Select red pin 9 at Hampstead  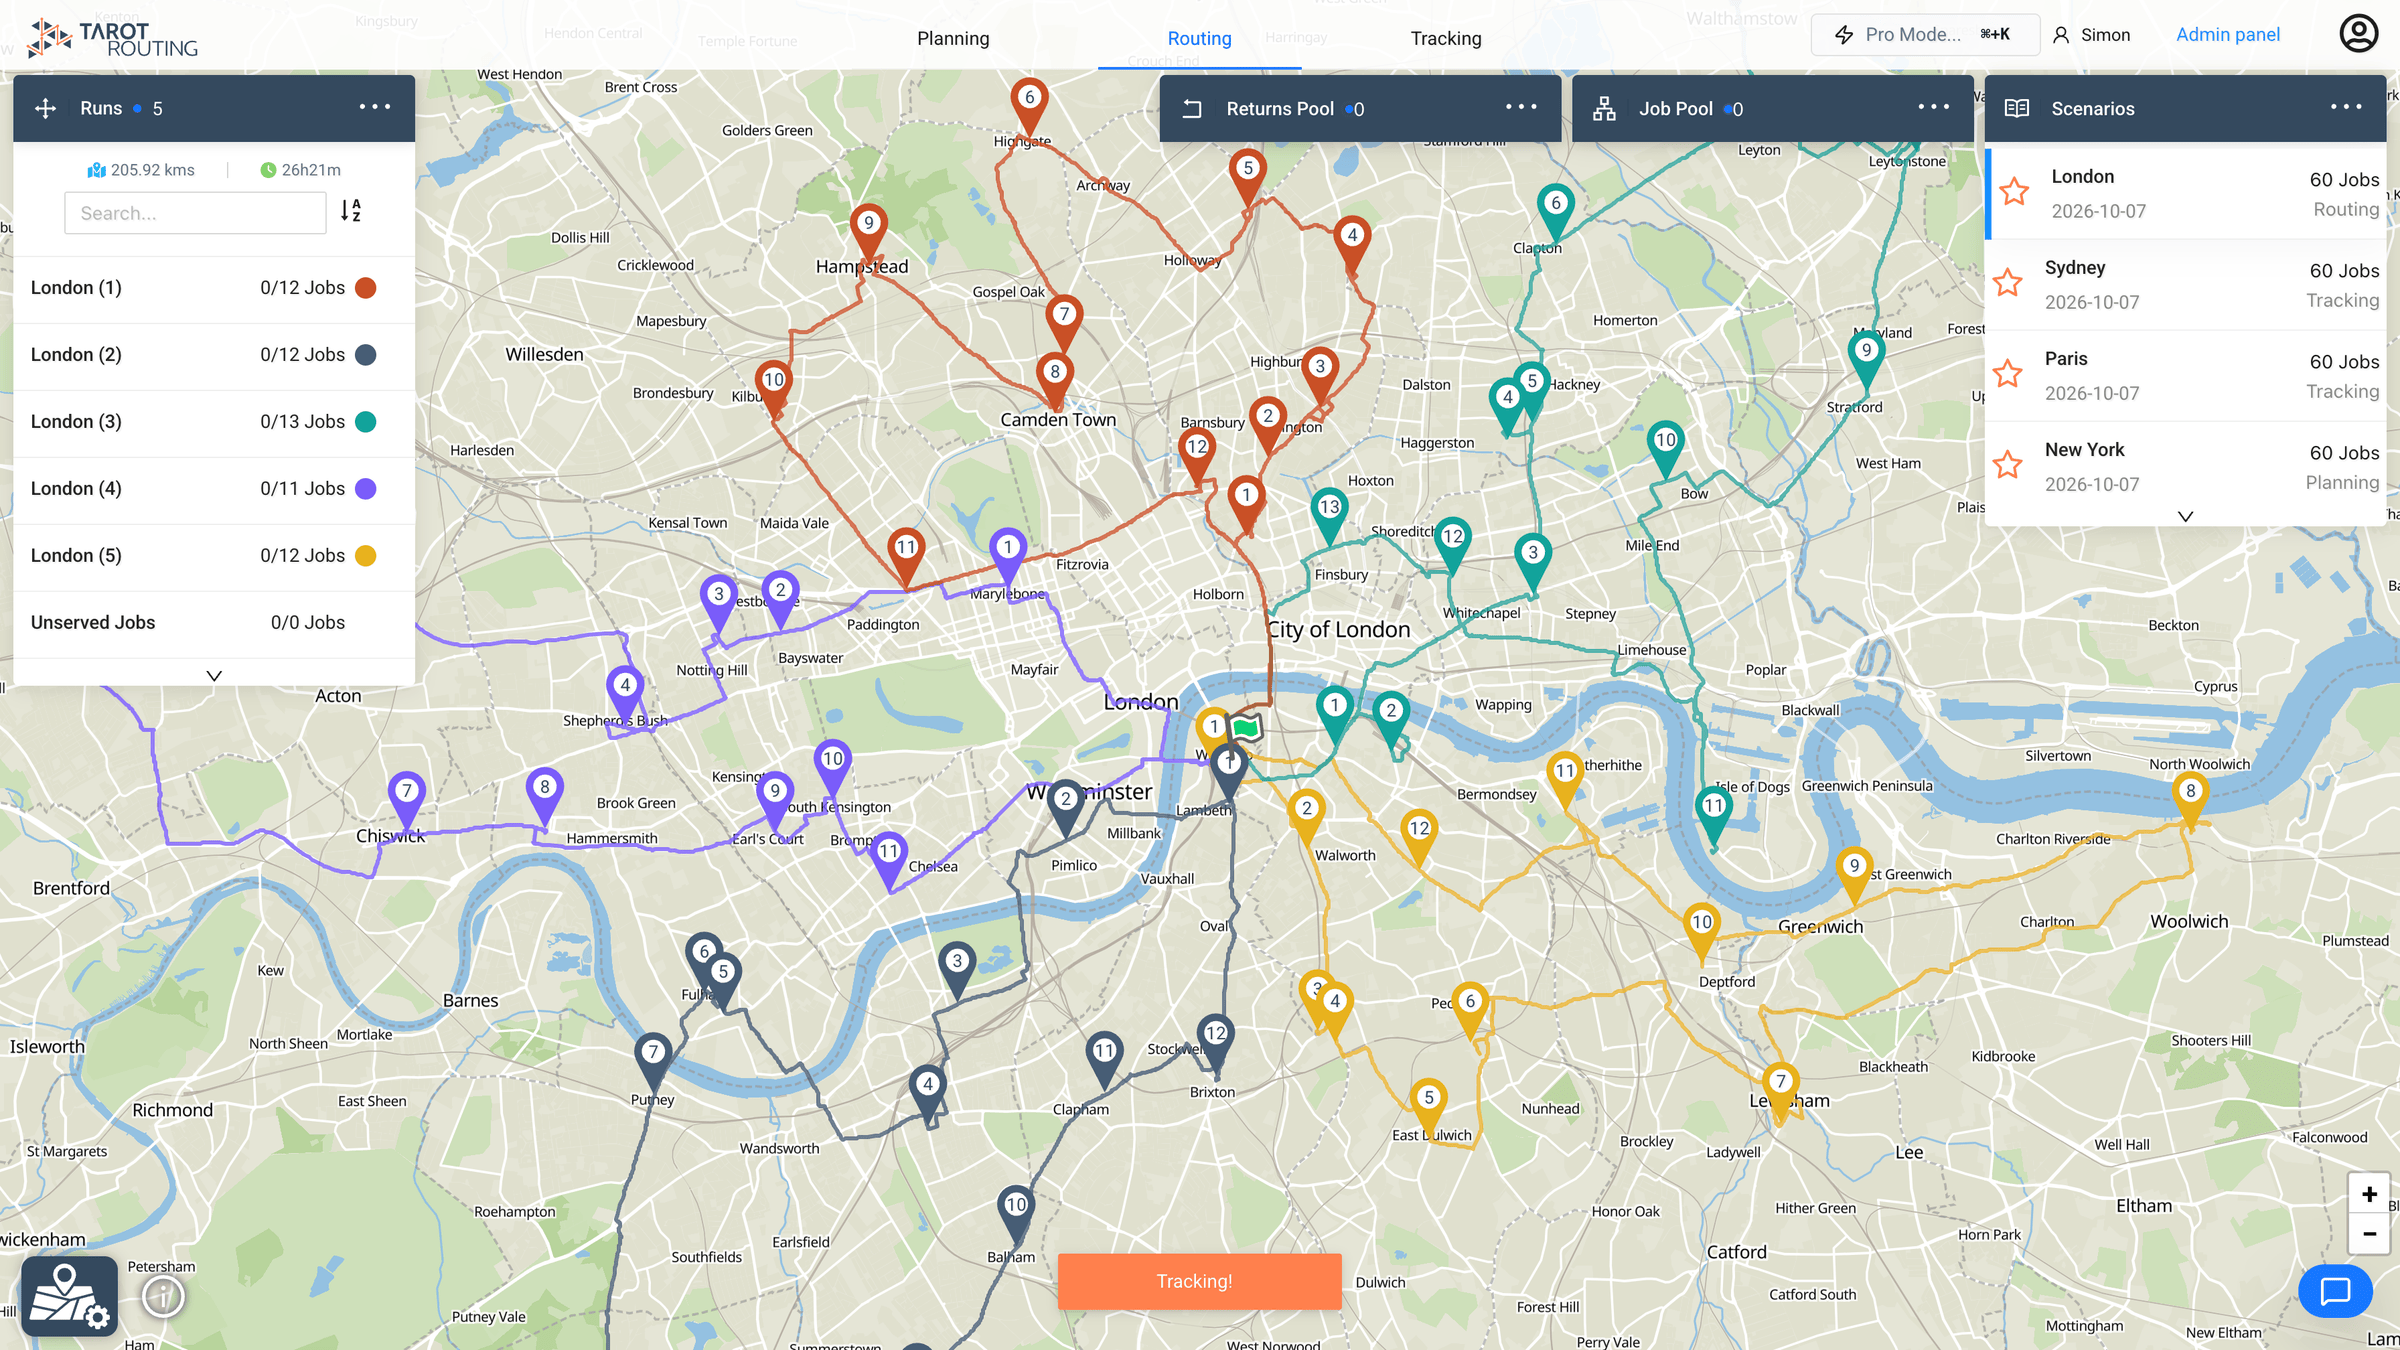pyautogui.click(x=868, y=231)
